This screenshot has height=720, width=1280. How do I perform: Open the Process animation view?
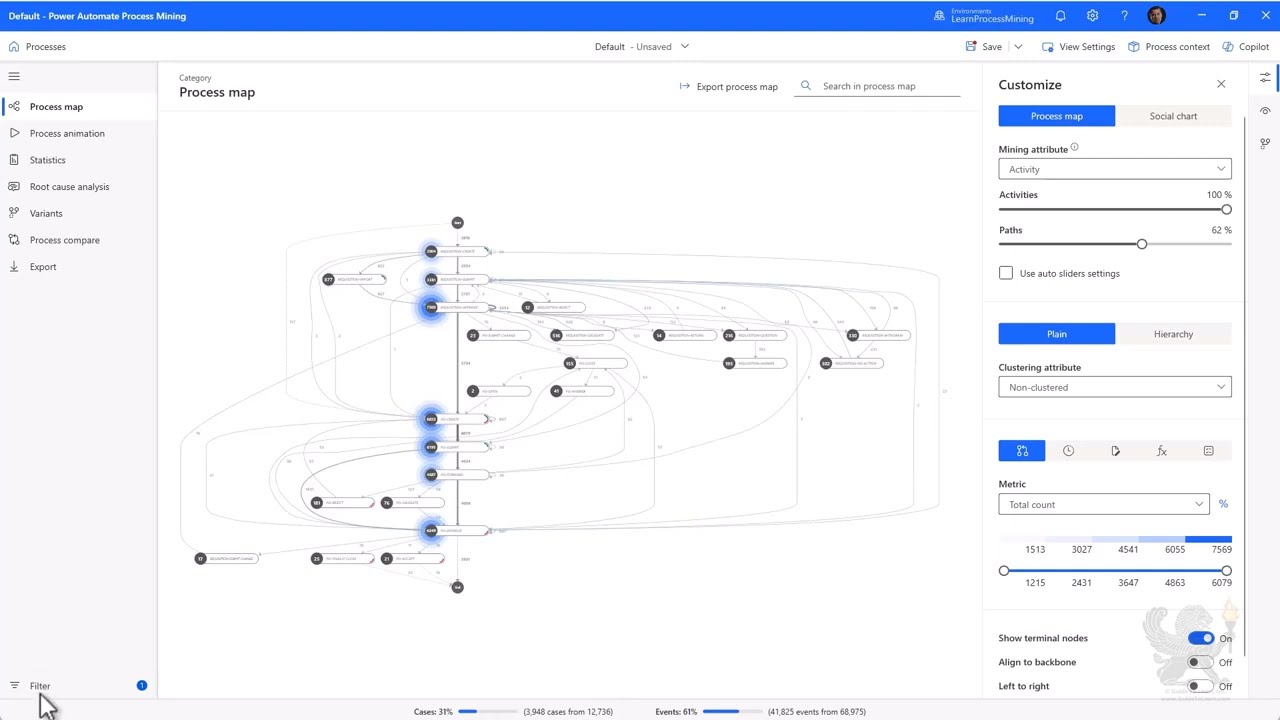click(67, 133)
